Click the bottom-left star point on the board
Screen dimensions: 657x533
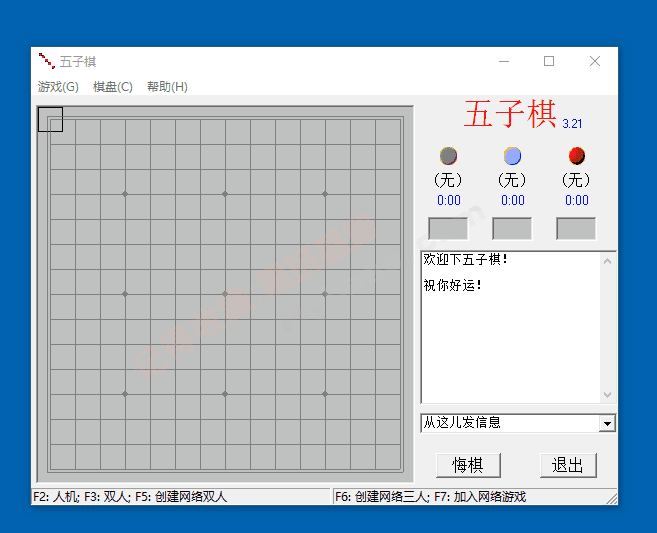pyautogui.click(x=125, y=394)
